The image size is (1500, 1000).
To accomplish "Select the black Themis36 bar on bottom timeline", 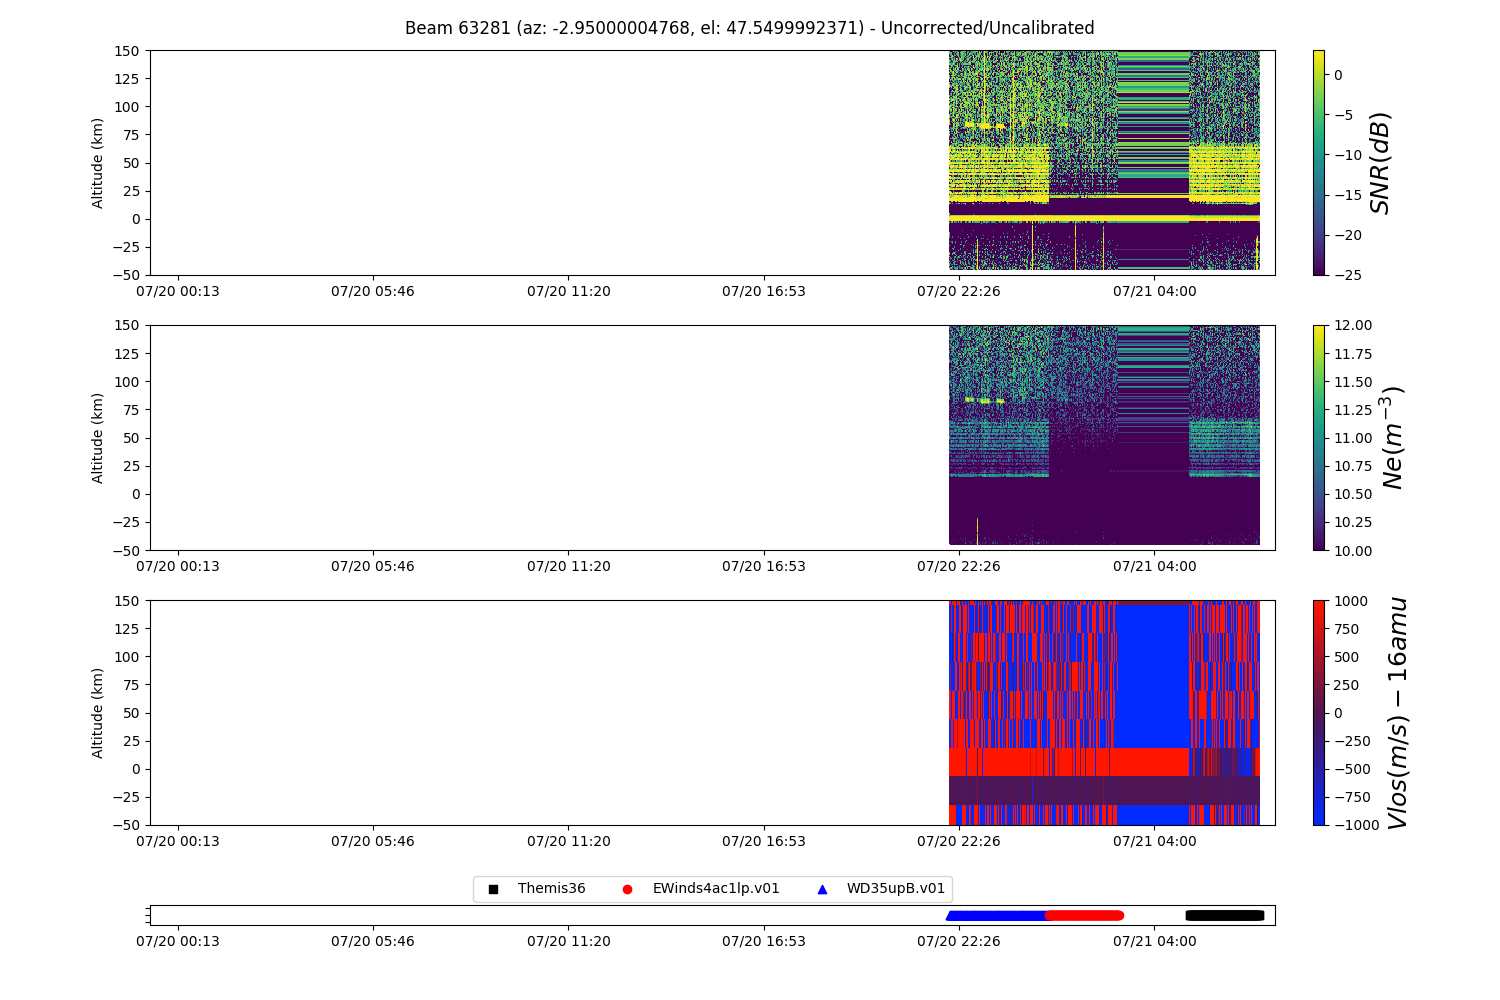I will pos(1224,915).
